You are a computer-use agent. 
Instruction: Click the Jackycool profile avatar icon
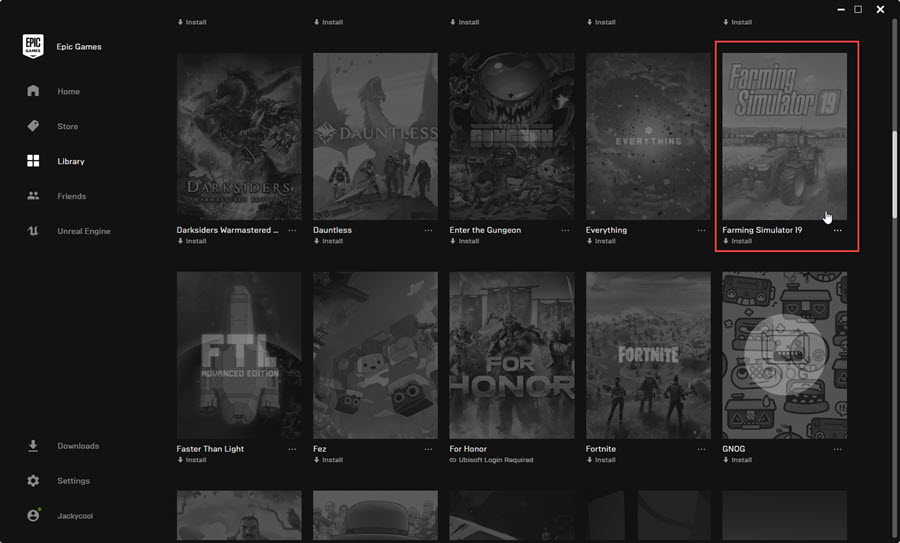tap(33, 515)
